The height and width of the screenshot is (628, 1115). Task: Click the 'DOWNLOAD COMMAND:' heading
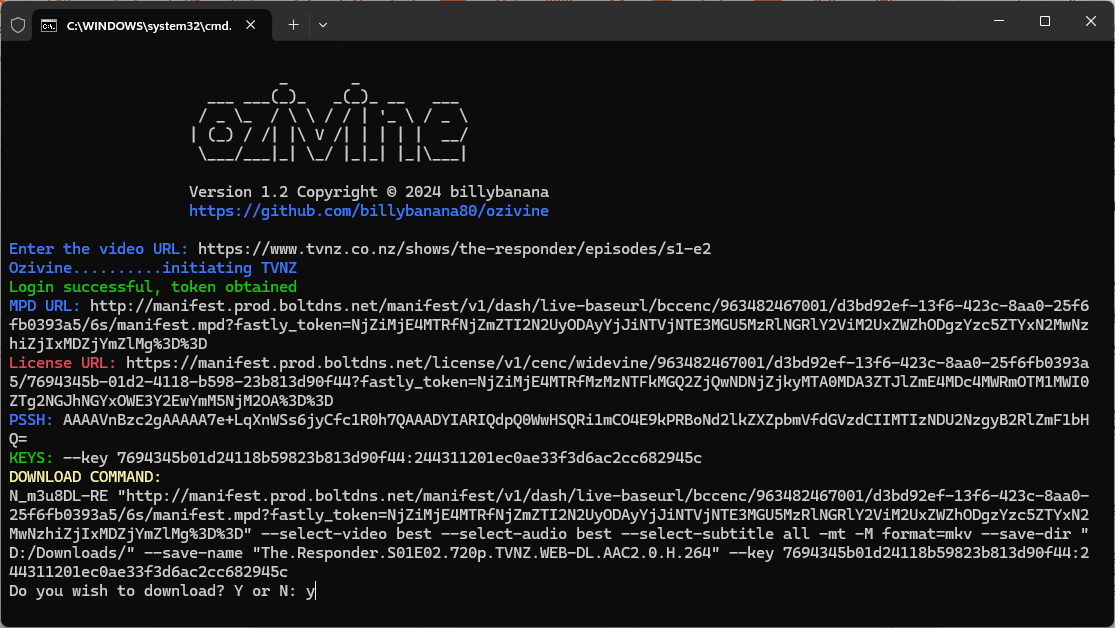85,477
